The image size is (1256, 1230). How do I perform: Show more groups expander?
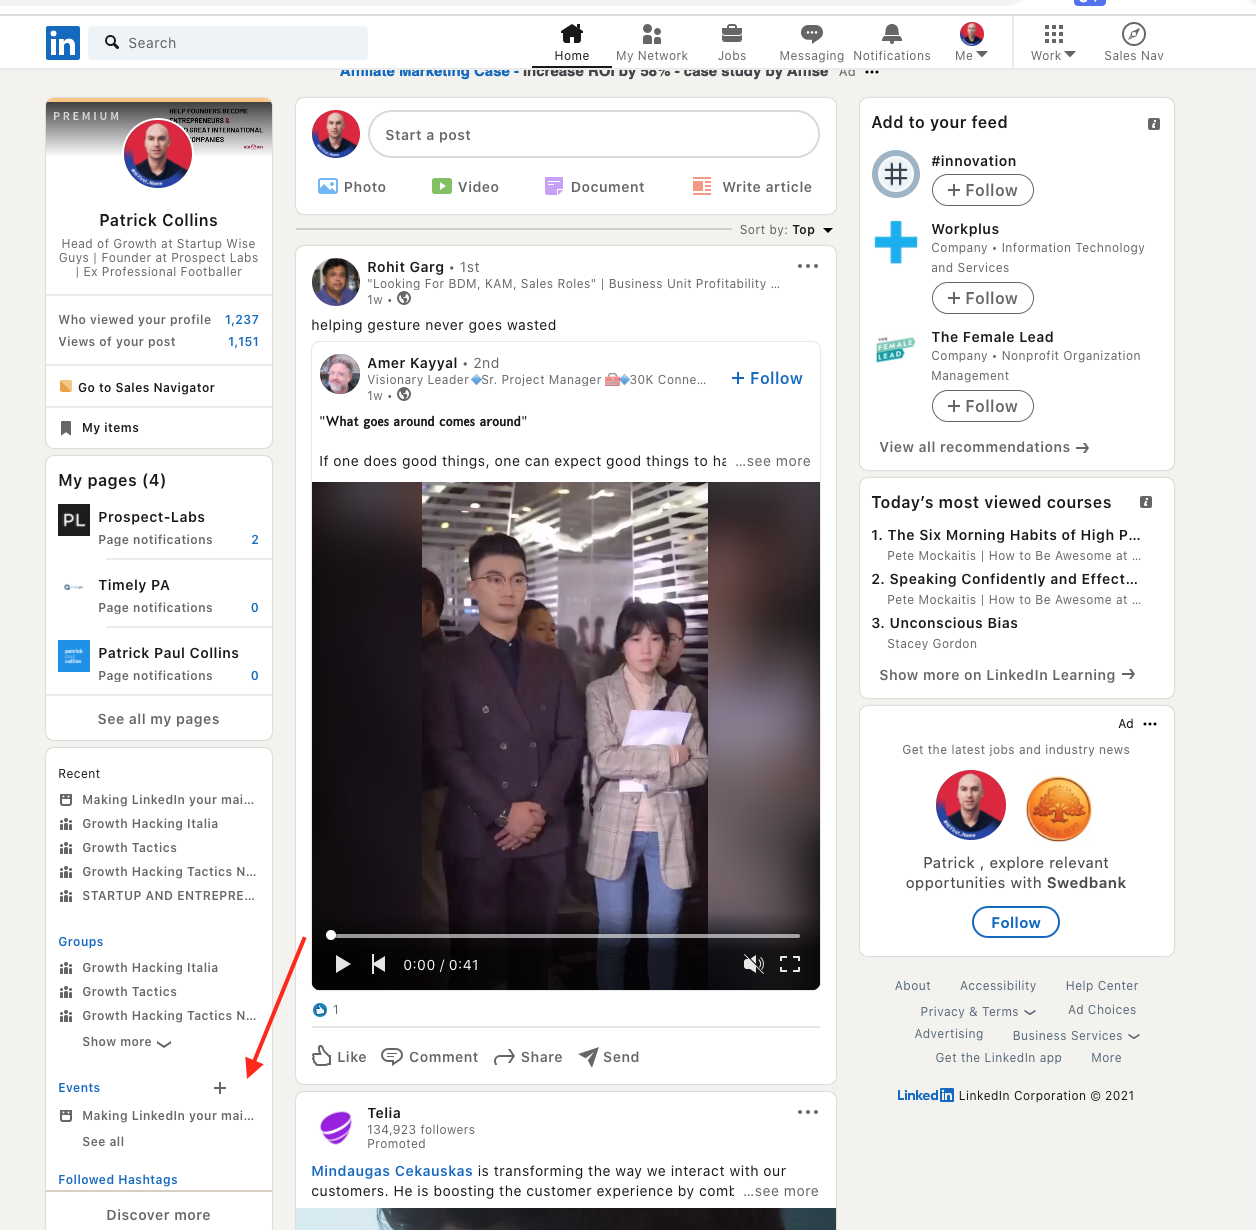[127, 1042]
